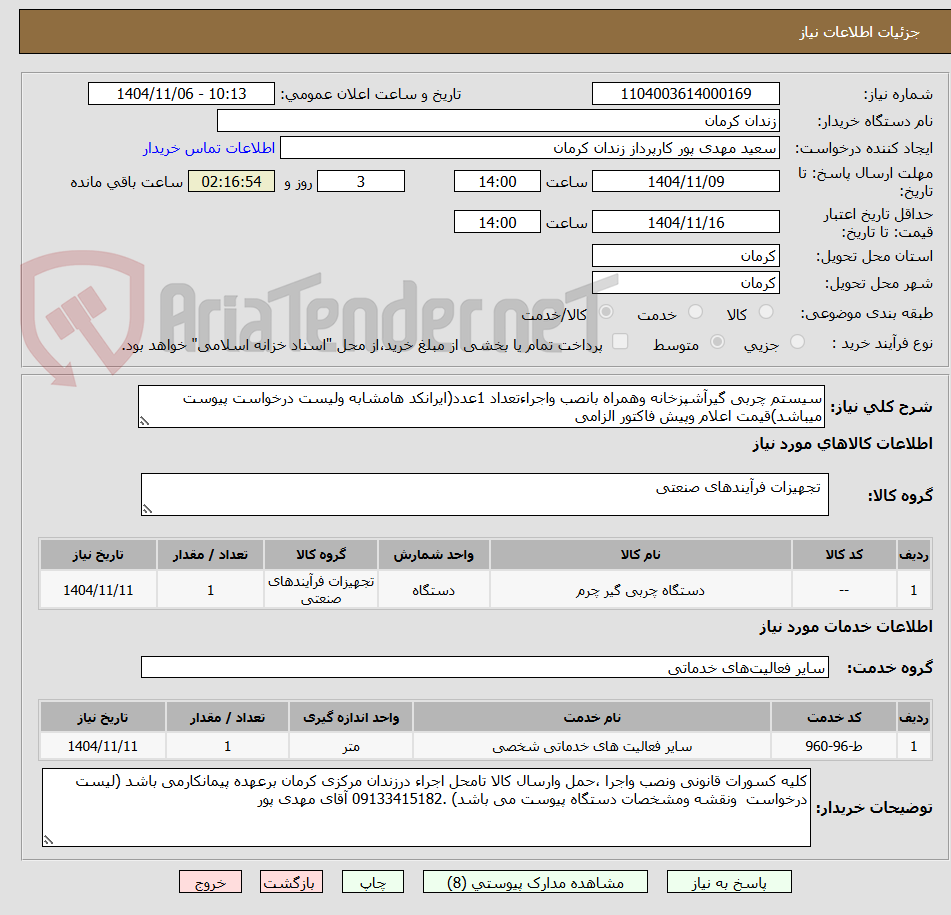Click the واحد اندازه گیری column header
This screenshot has width=951, height=915.
tap(351, 717)
